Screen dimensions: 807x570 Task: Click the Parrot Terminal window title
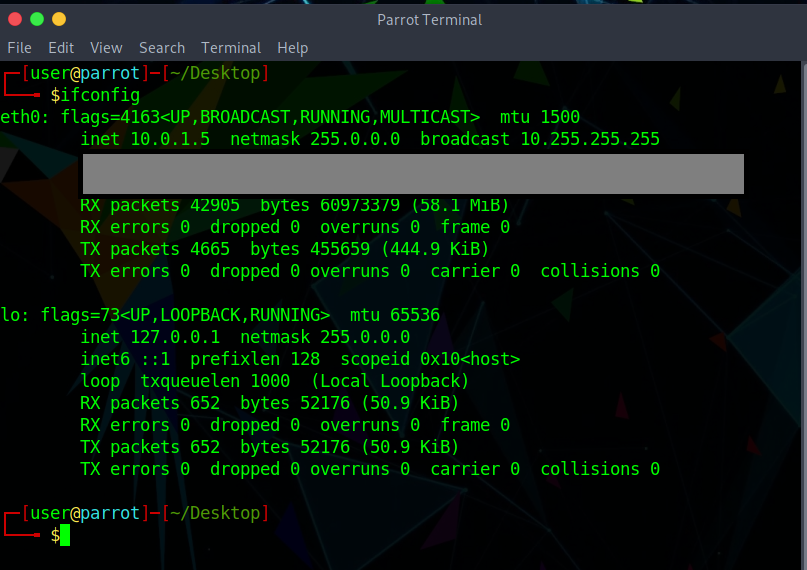(429, 20)
